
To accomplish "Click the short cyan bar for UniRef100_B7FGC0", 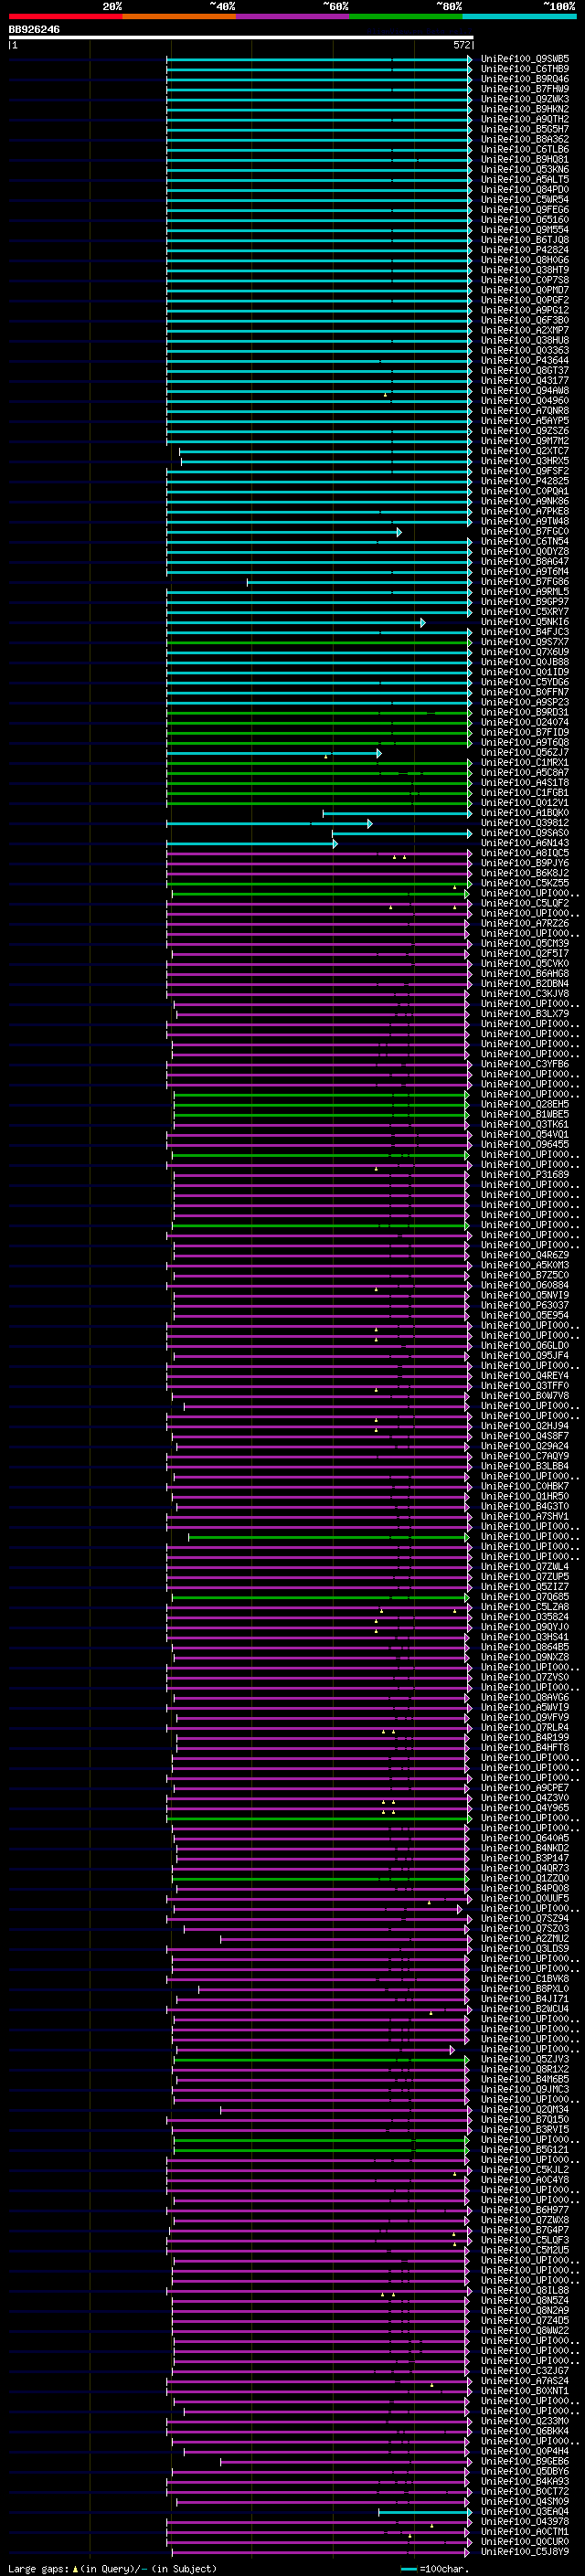I will [284, 532].
